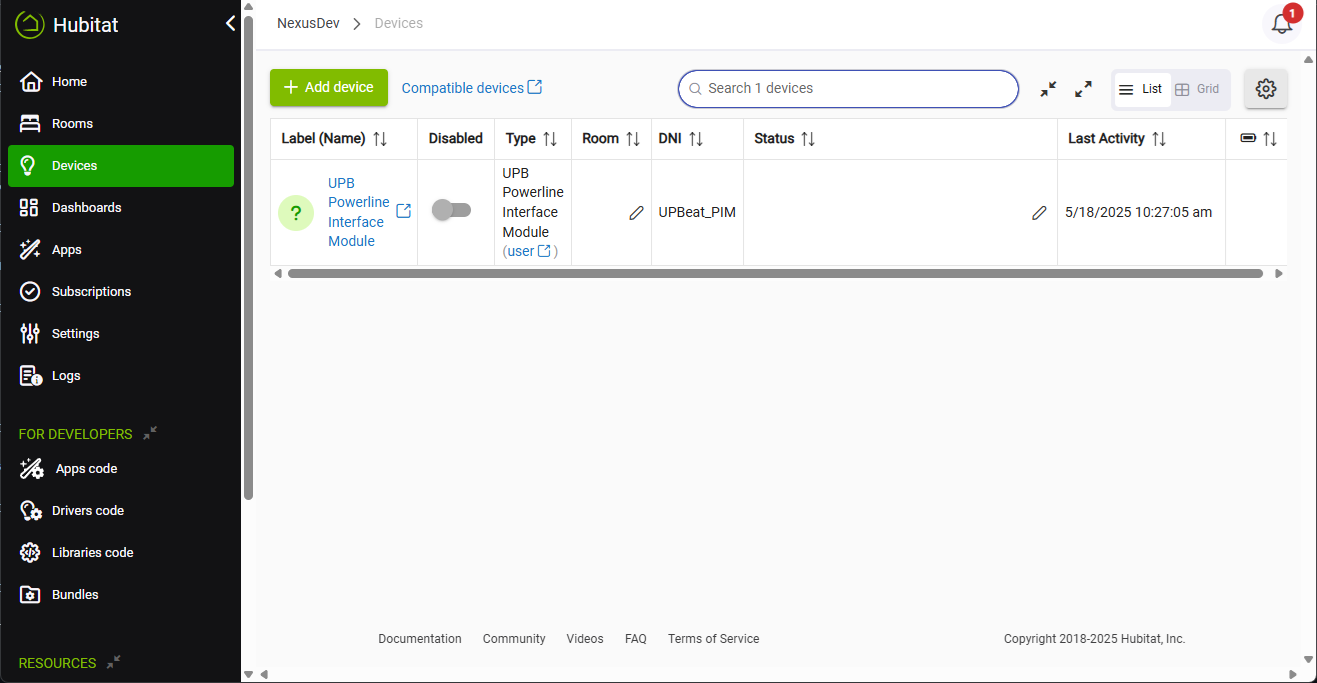Click the pencil icon in Status column
1317x683 pixels.
(x=1039, y=213)
